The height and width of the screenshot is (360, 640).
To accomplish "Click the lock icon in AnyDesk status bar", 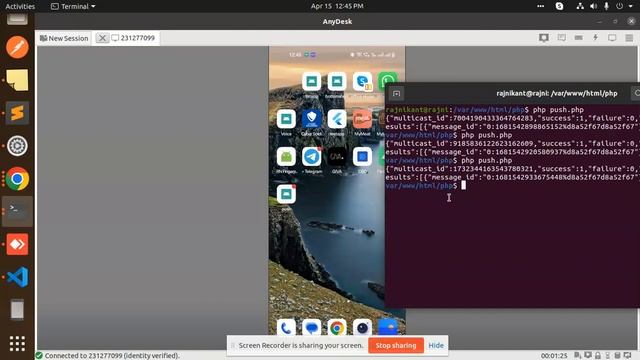I will [x=598, y=356].
